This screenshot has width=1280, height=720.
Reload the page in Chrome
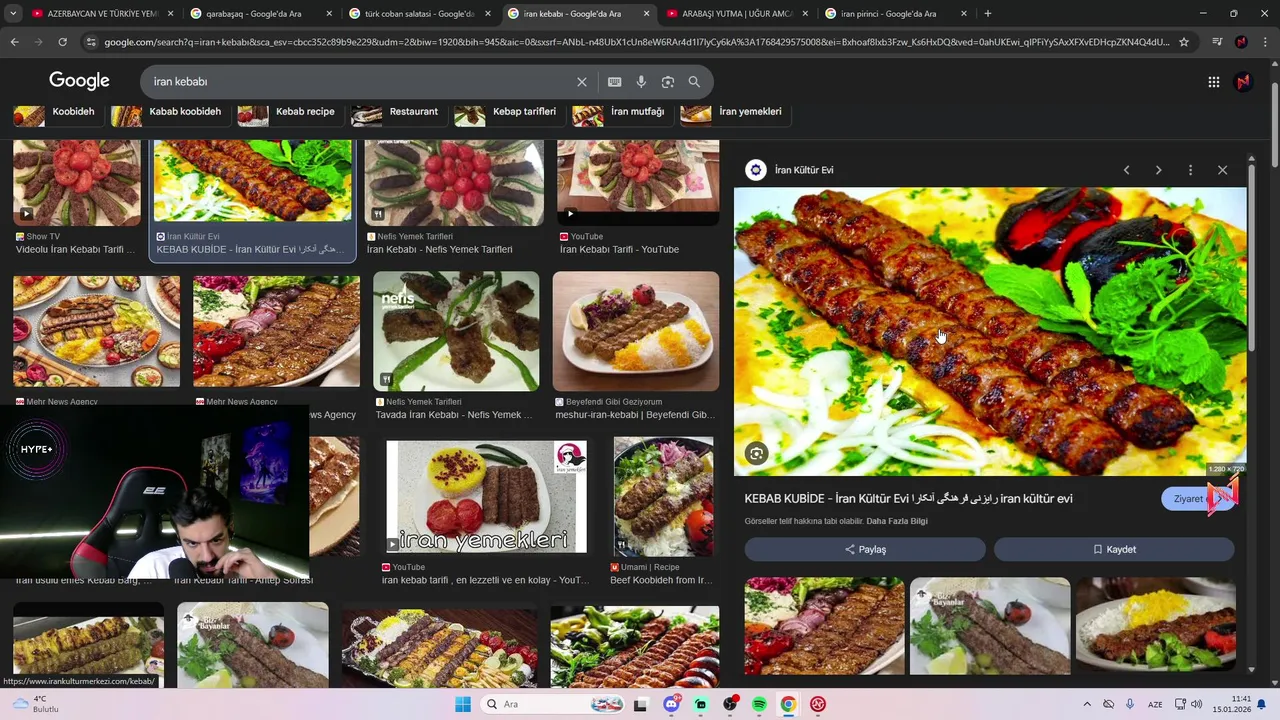[62, 42]
